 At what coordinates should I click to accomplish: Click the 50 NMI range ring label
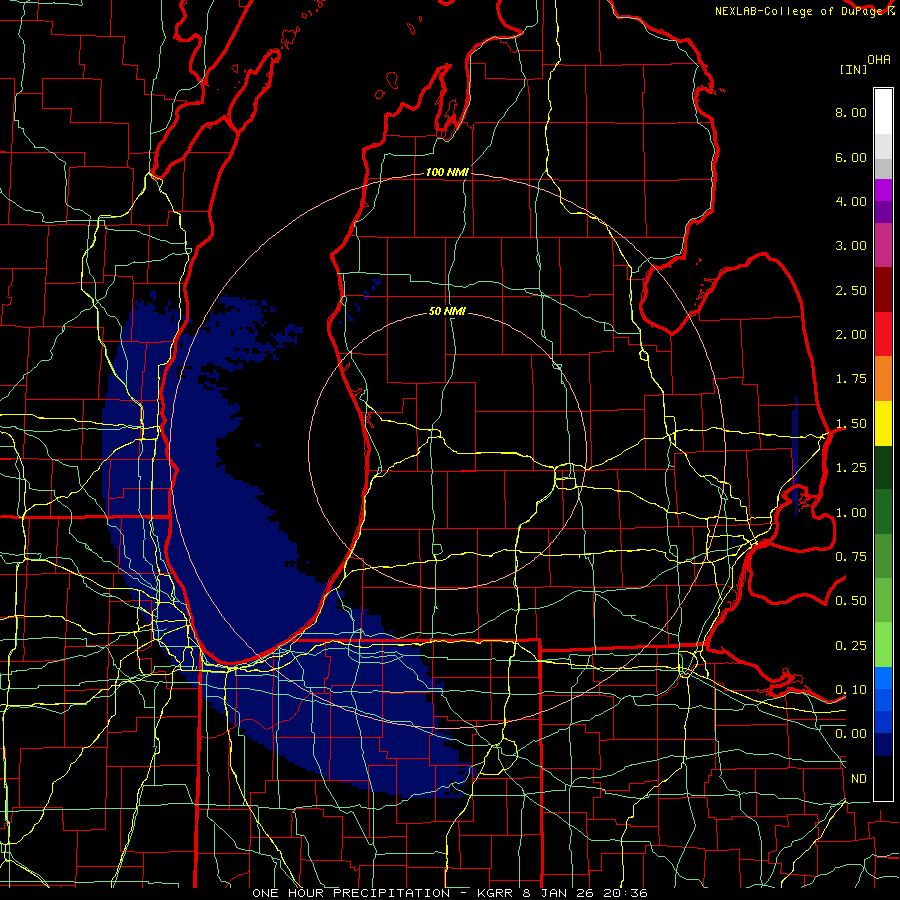tap(447, 312)
